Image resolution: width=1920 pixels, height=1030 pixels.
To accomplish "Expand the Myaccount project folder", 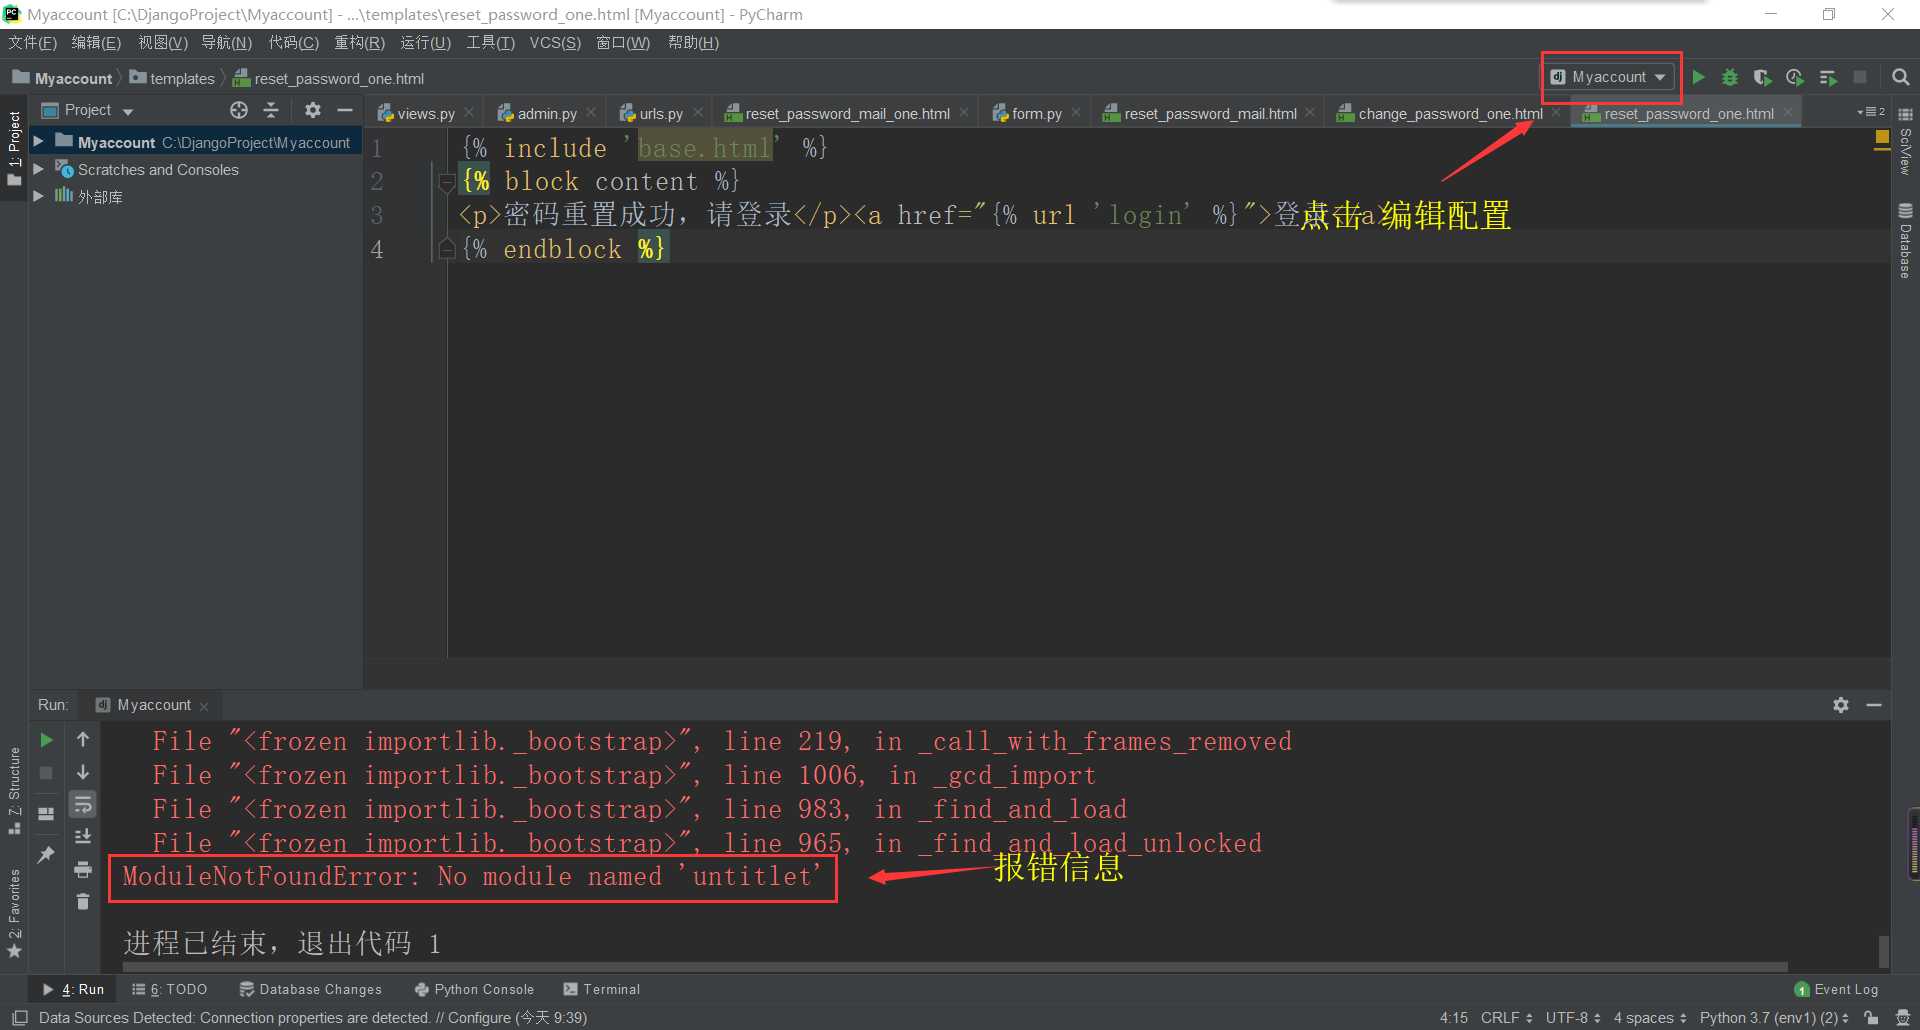I will pyautogui.click(x=38, y=141).
